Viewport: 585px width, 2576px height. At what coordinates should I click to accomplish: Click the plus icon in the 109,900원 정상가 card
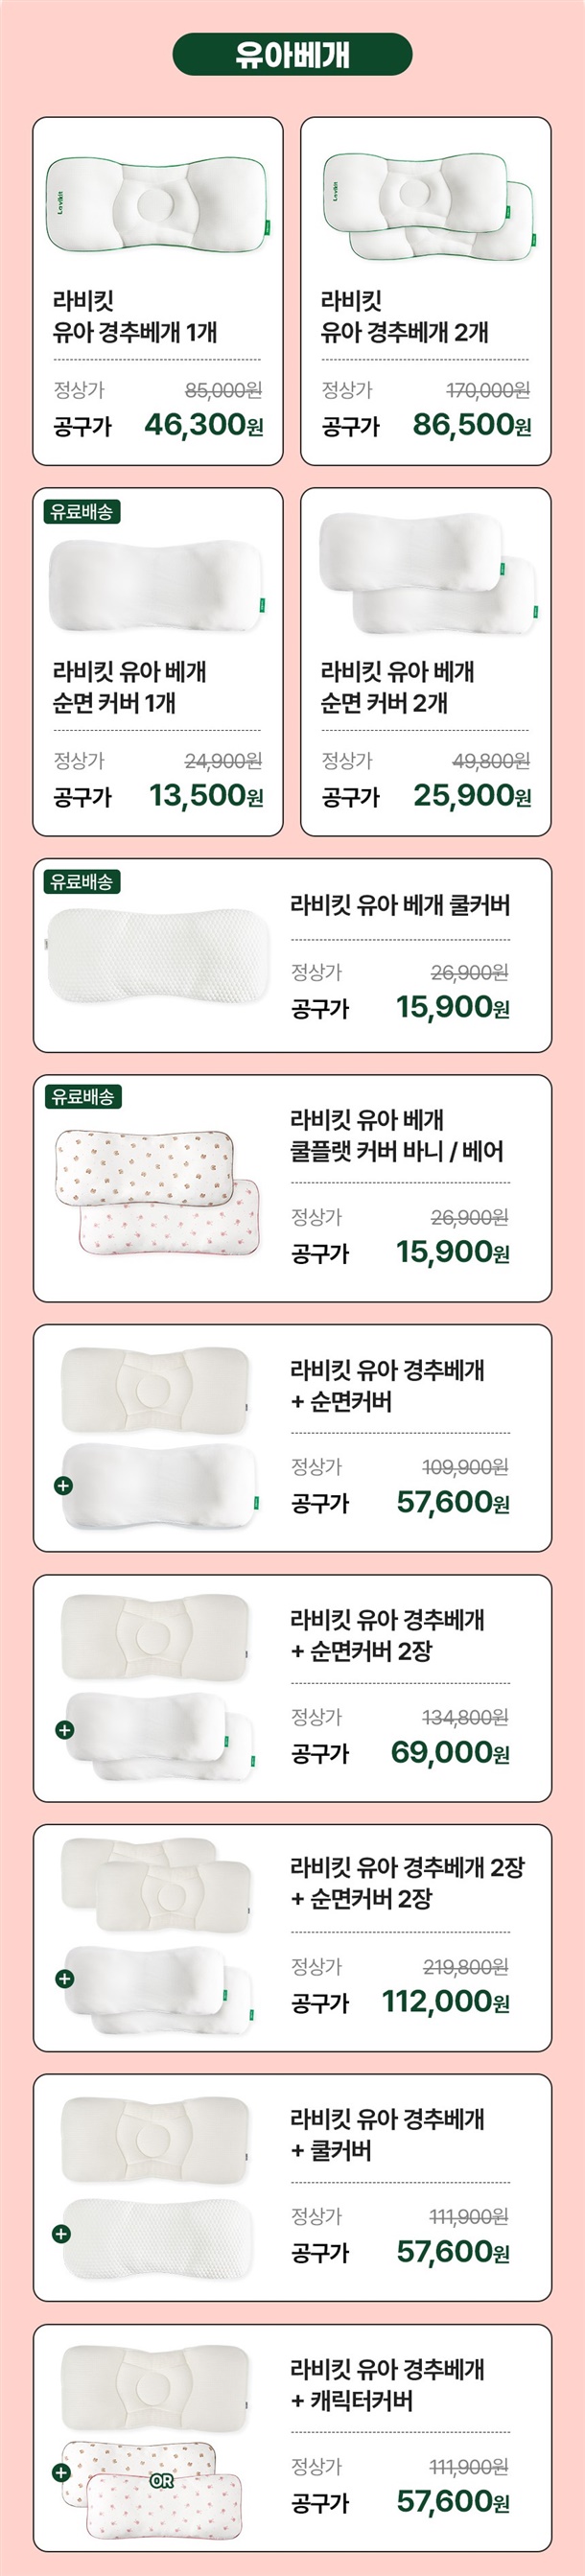point(64,1485)
